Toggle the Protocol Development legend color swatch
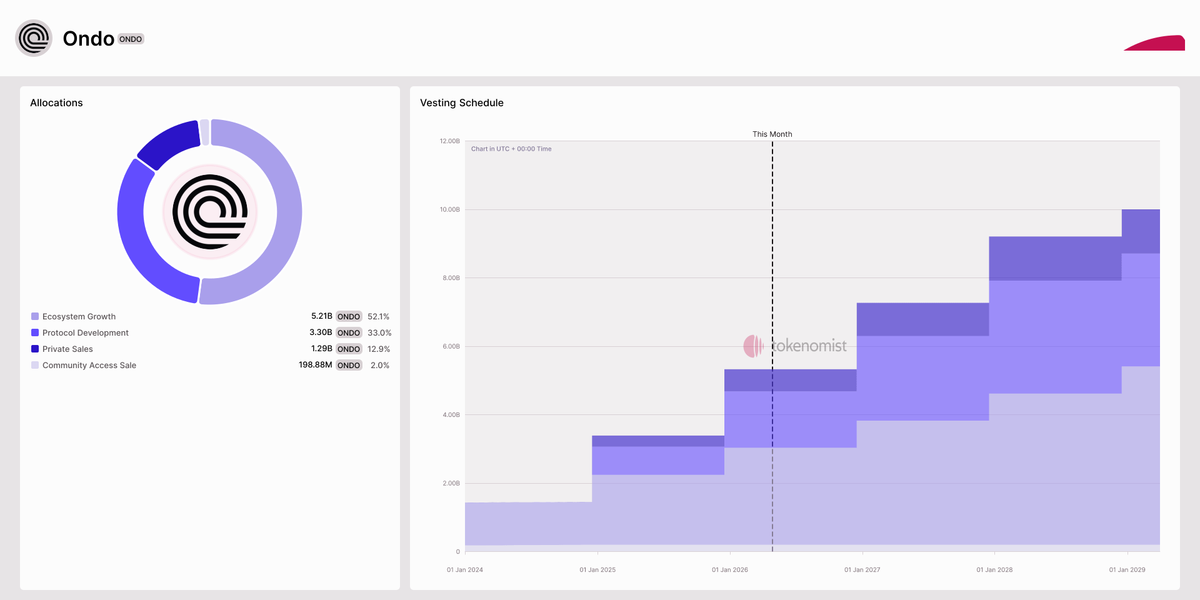This screenshot has height=600, width=1200. [x=35, y=333]
